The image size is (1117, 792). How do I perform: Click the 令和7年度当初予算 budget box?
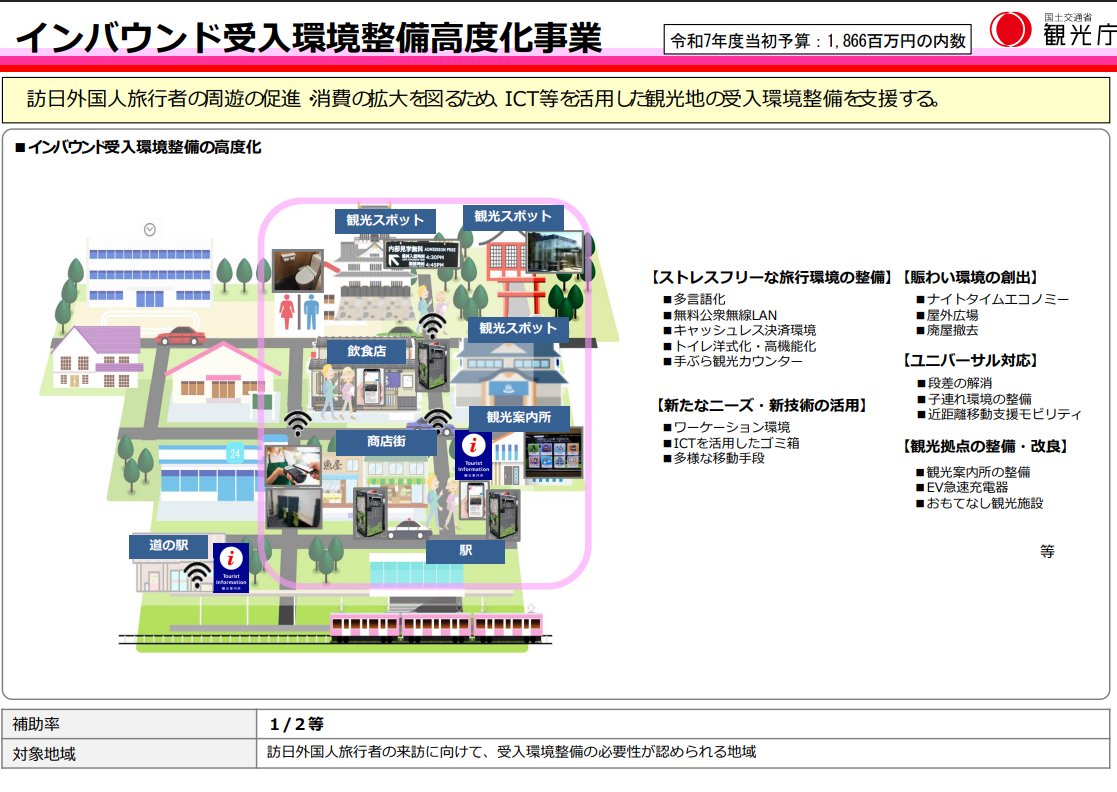(817, 41)
